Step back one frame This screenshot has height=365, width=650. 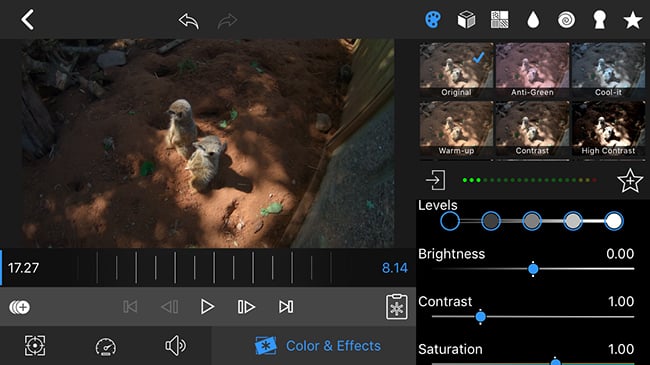[170, 307]
